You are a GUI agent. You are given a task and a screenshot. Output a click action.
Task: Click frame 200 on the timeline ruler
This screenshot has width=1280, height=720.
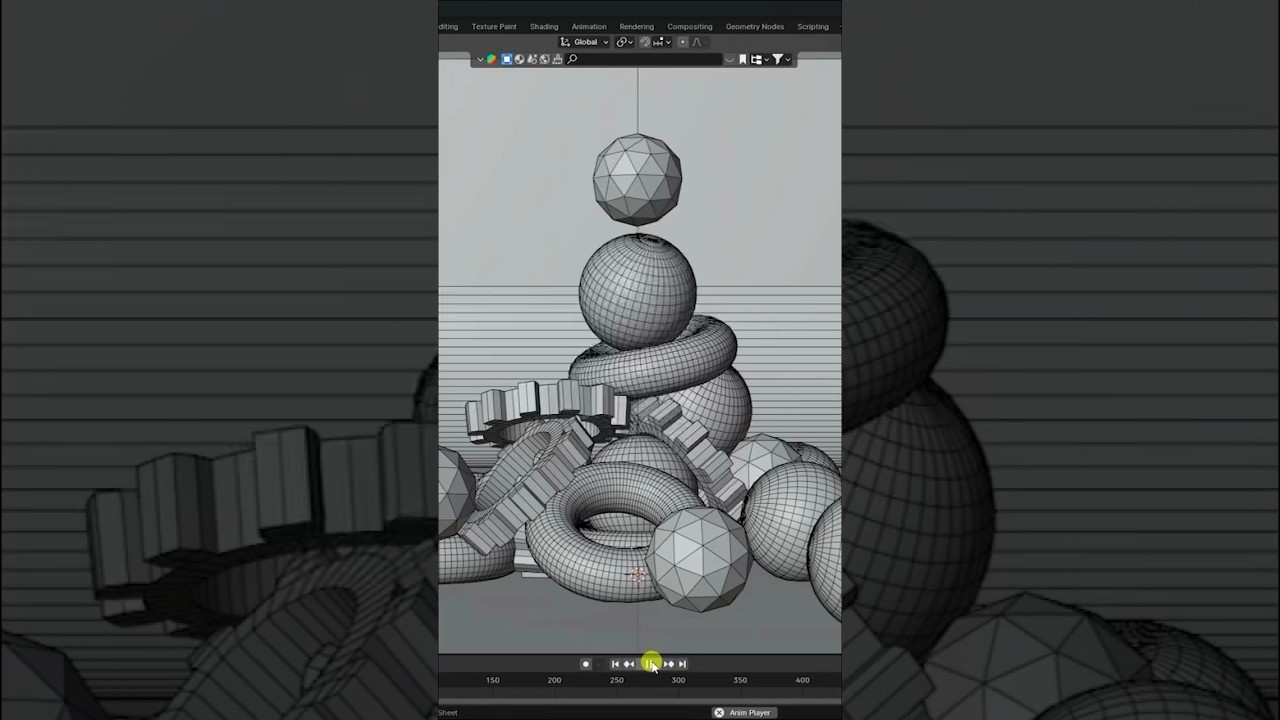click(x=554, y=680)
